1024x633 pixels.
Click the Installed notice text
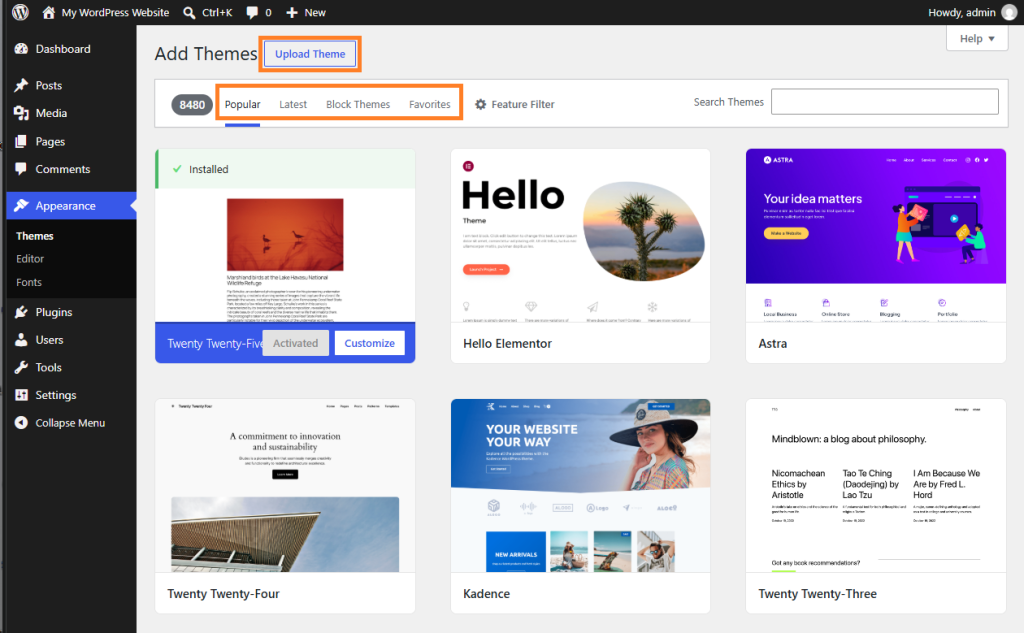click(x=208, y=169)
